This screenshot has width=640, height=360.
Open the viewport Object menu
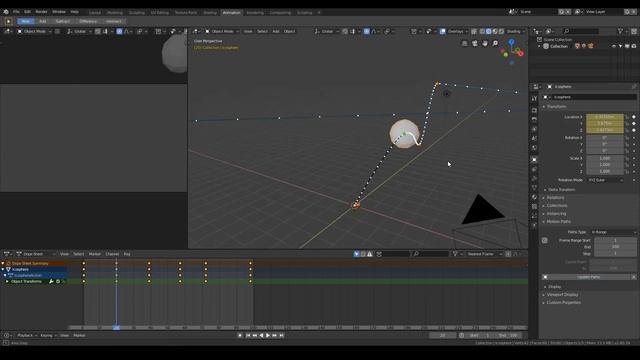[x=289, y=31]
